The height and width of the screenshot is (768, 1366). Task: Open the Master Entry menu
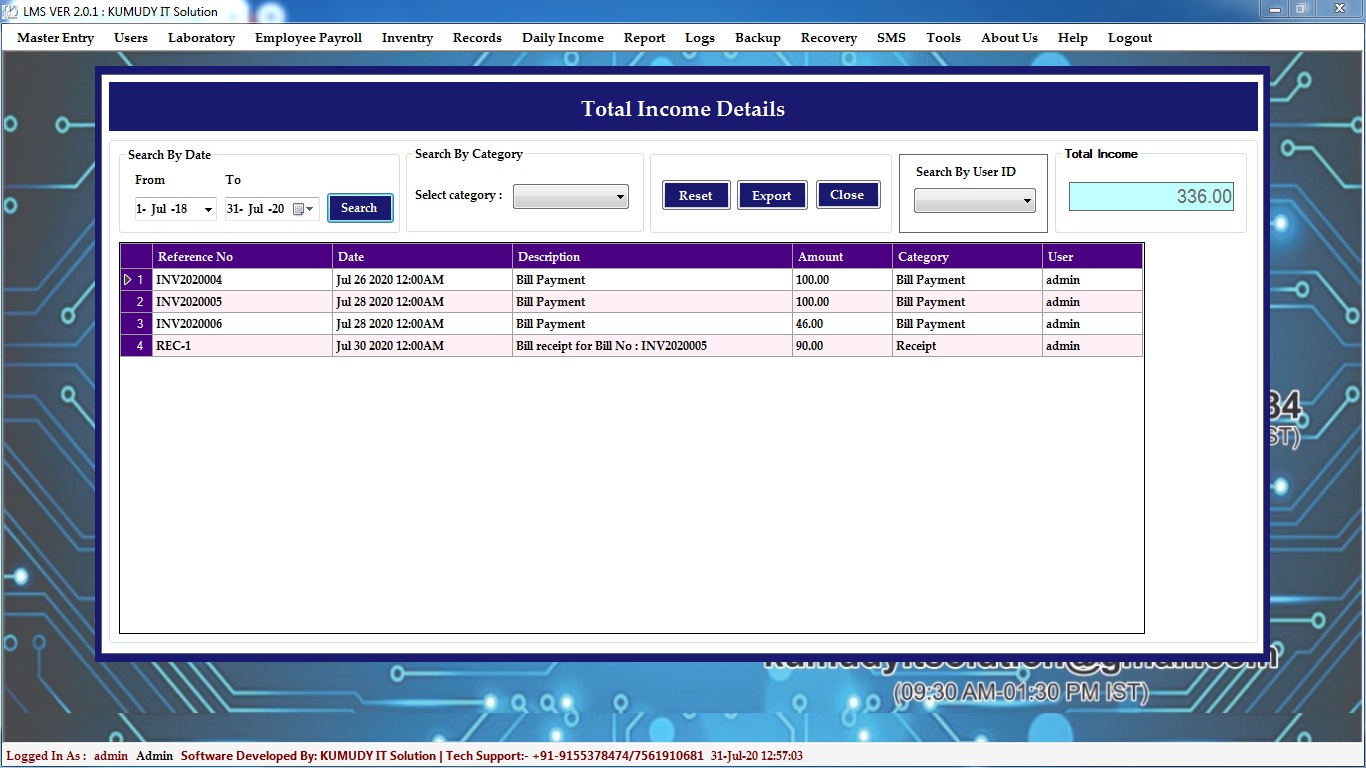point(56,38)
